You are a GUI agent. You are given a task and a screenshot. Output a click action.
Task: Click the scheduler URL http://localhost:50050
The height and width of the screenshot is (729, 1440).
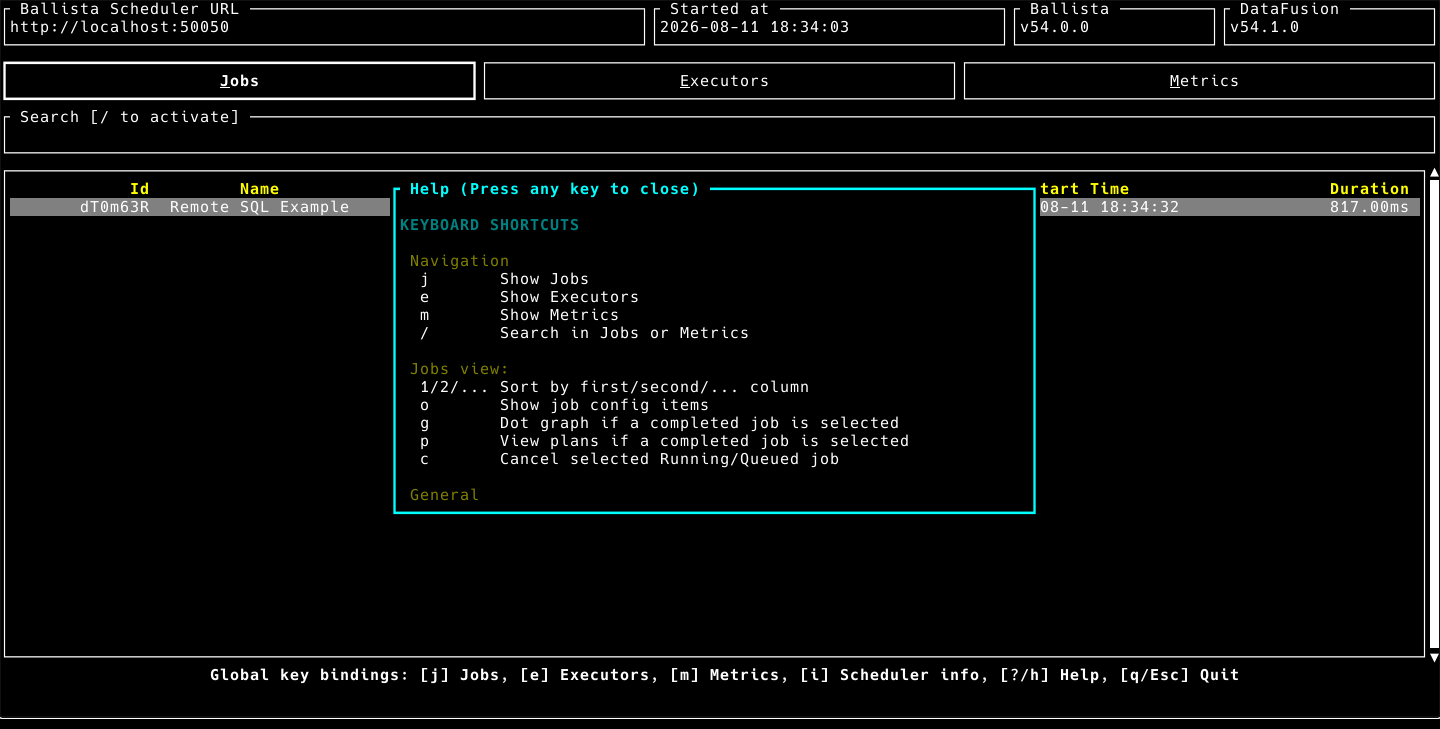coord(120,27)
